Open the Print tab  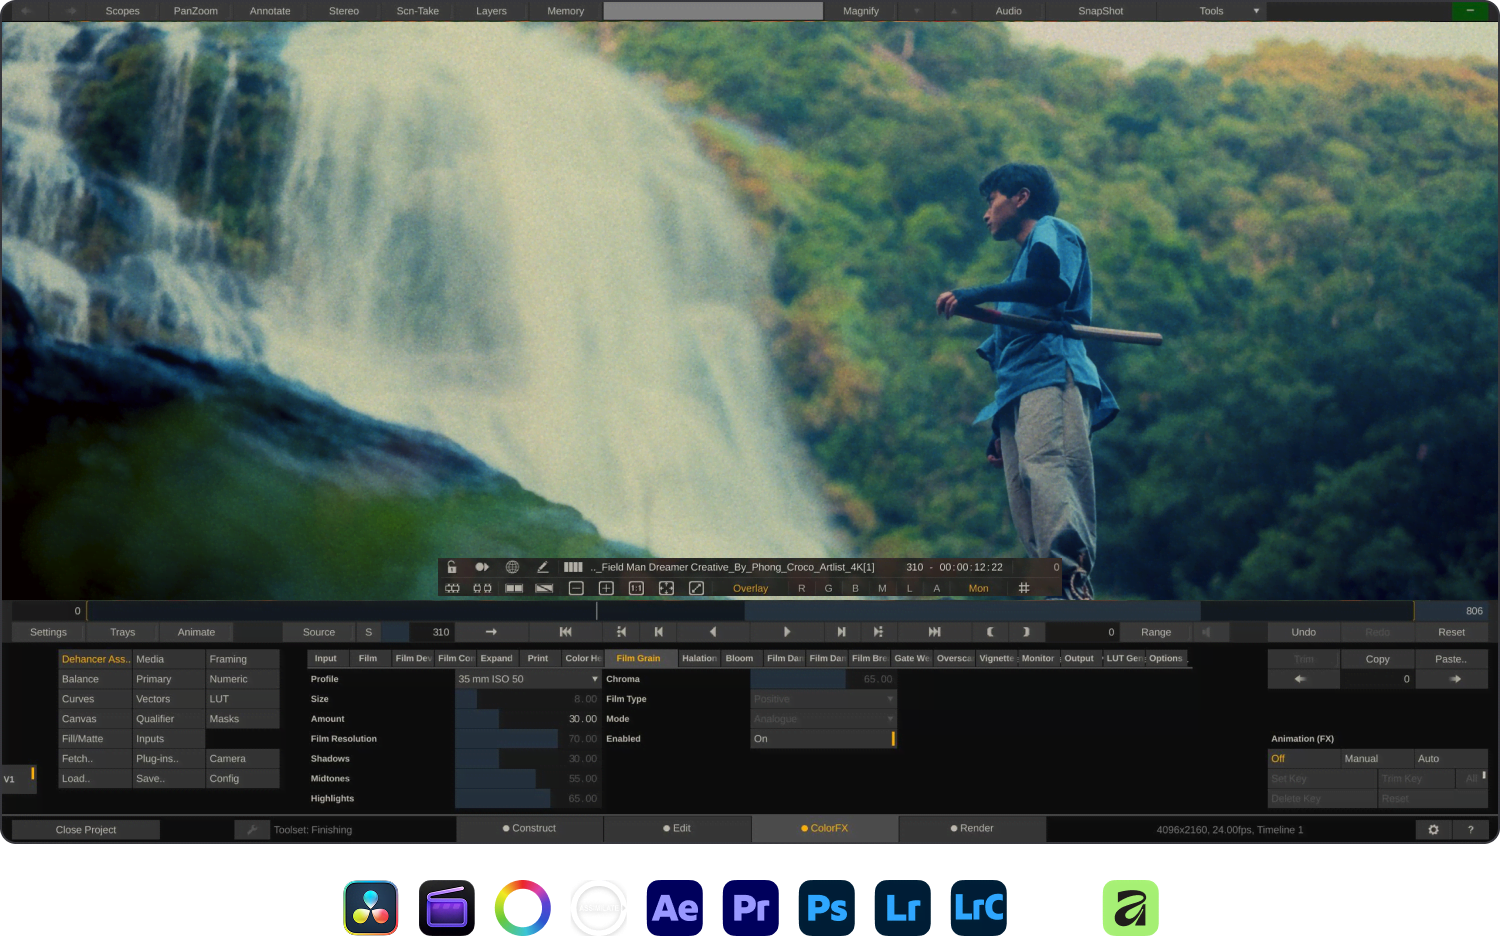538,658
